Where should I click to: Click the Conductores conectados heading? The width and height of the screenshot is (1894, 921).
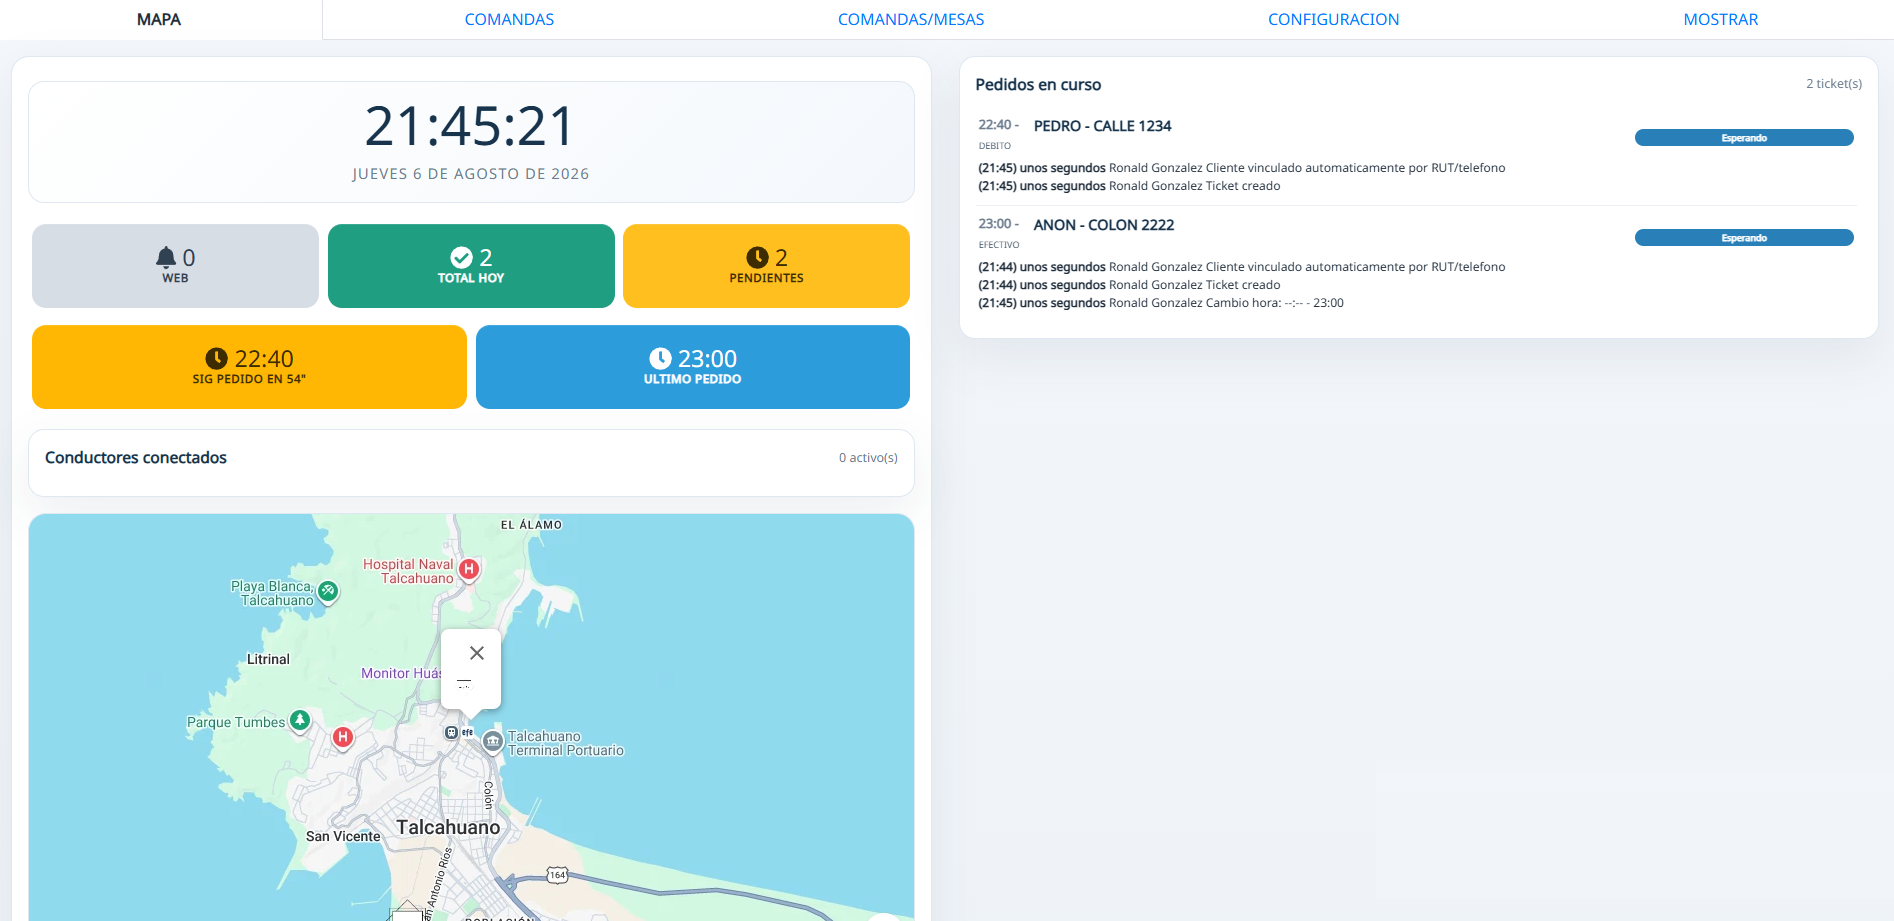click(x=136, y=457)
